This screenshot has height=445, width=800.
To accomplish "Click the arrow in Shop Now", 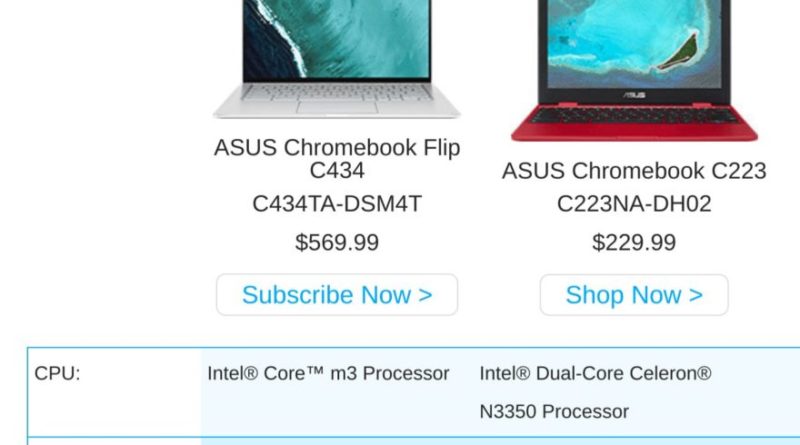I will pos(696,295).
